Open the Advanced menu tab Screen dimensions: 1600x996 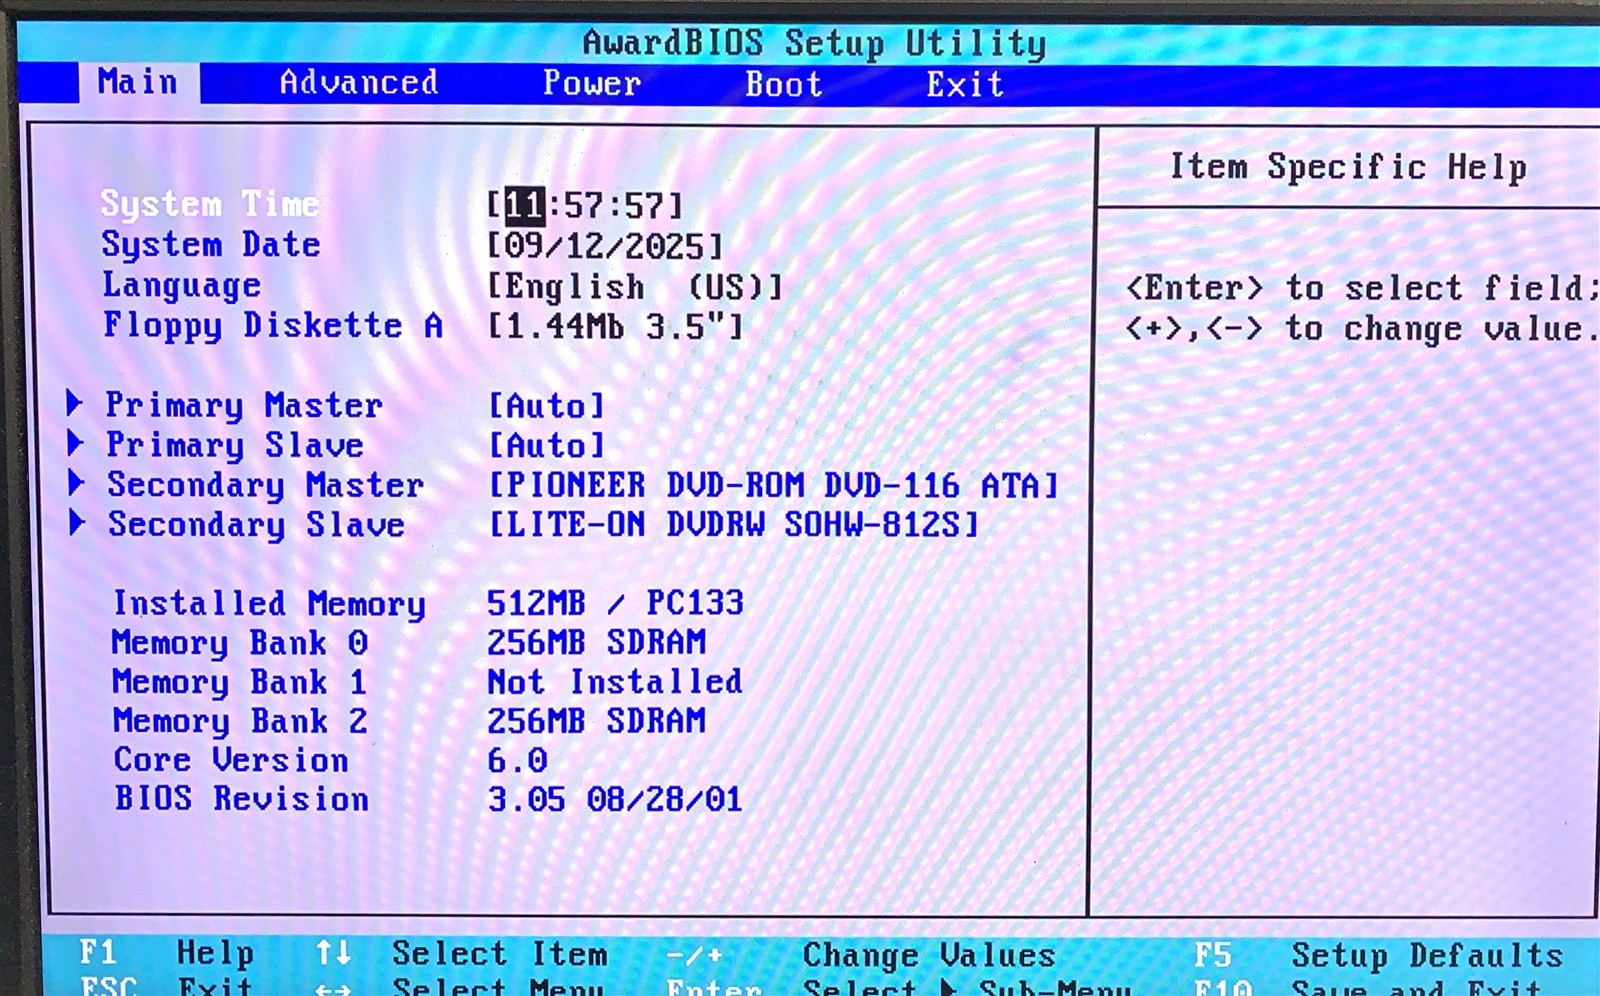pyautogui.click(x=359, y=82)
